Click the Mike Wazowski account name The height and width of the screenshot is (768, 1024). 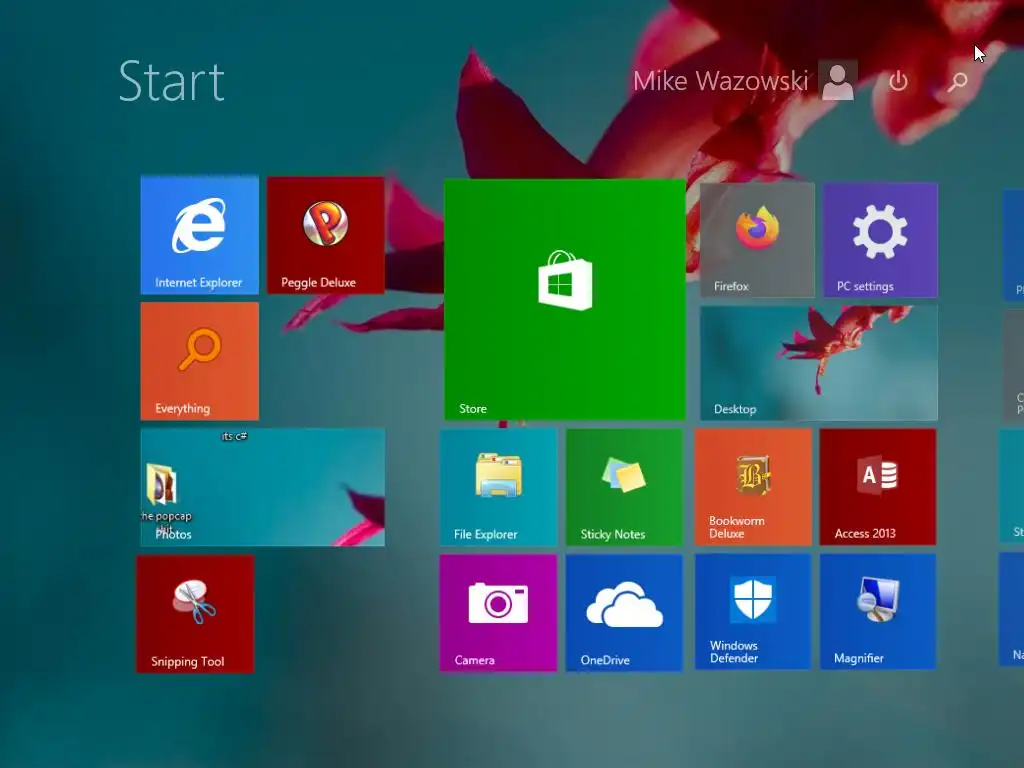click(x=720, y=81)
